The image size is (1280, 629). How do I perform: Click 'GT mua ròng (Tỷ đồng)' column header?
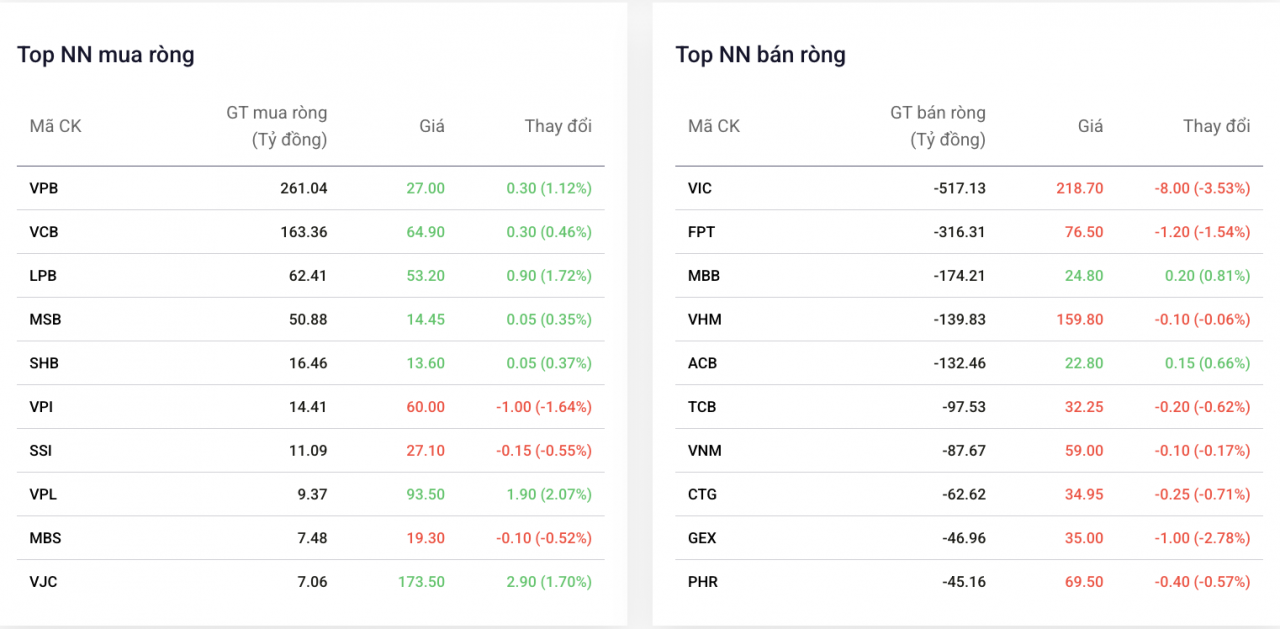coord(277,126)
